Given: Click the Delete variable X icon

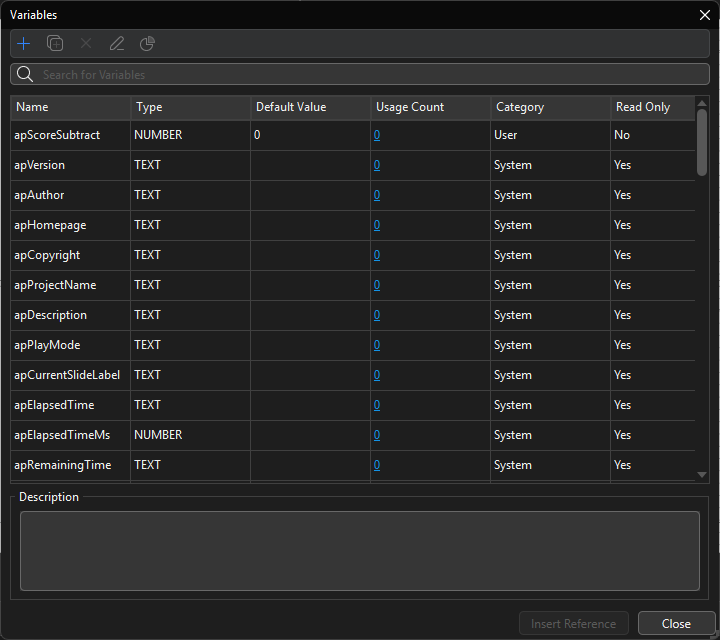Looking at the screenshot, I should [x=86, y=44].
